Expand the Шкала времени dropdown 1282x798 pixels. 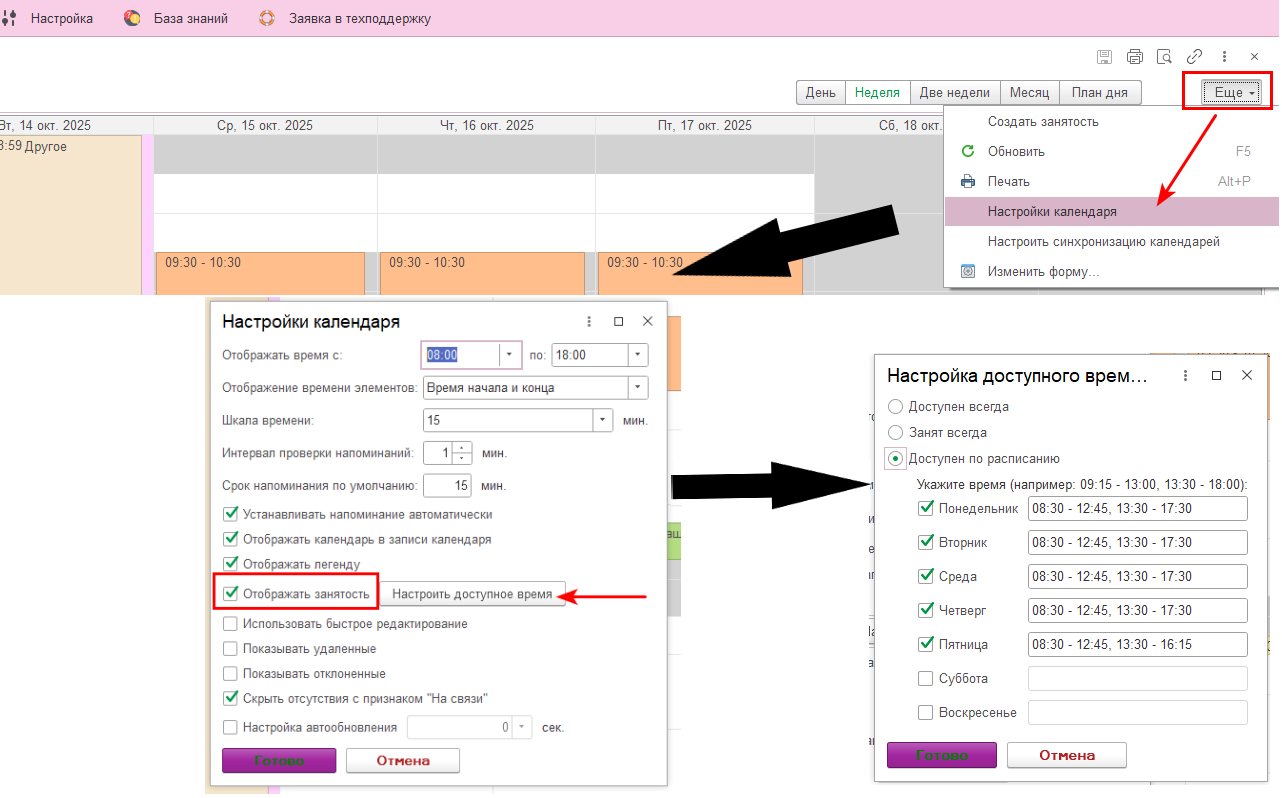pos(602,421)
